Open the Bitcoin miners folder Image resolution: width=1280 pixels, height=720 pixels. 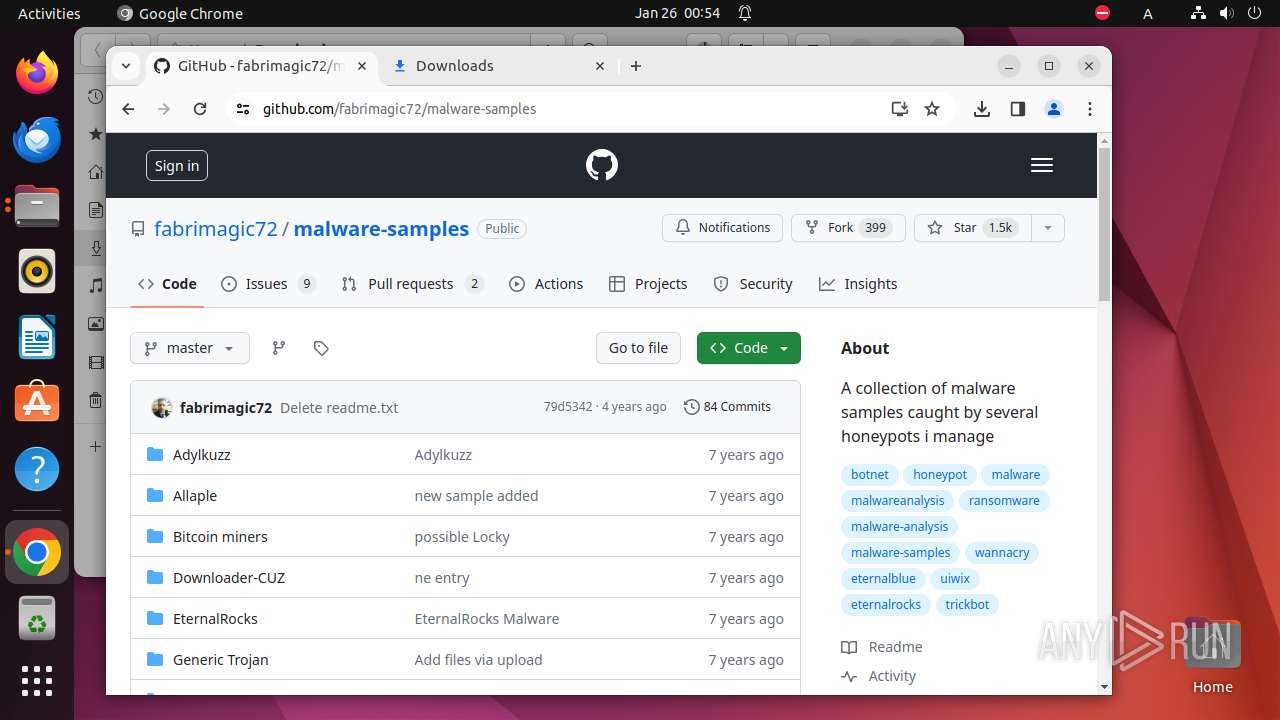220,537
